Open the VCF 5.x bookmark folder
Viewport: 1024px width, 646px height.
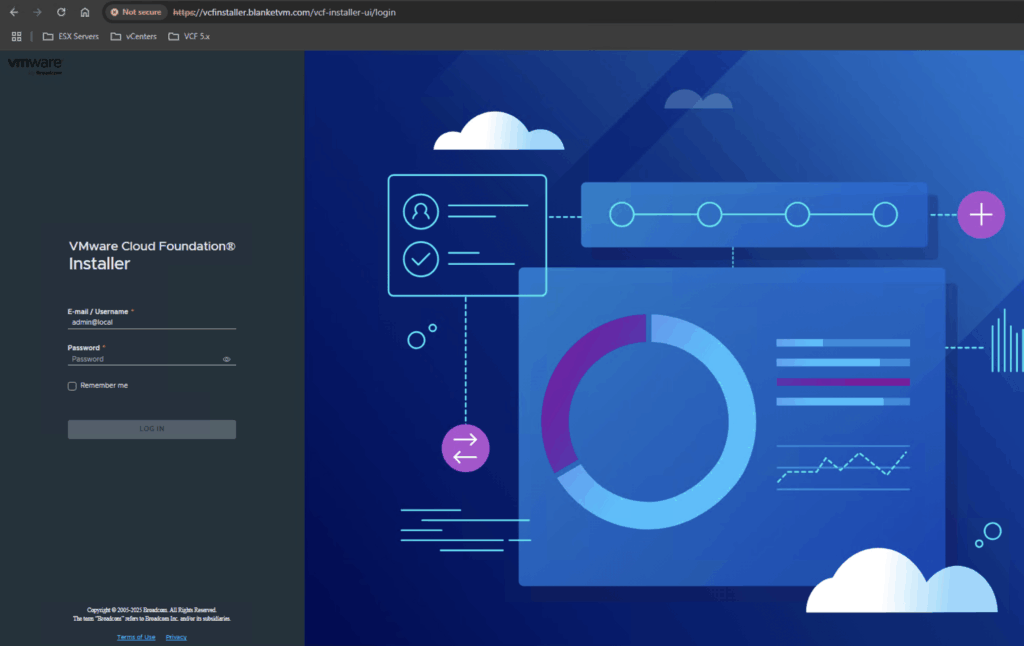tap(189, 37)
